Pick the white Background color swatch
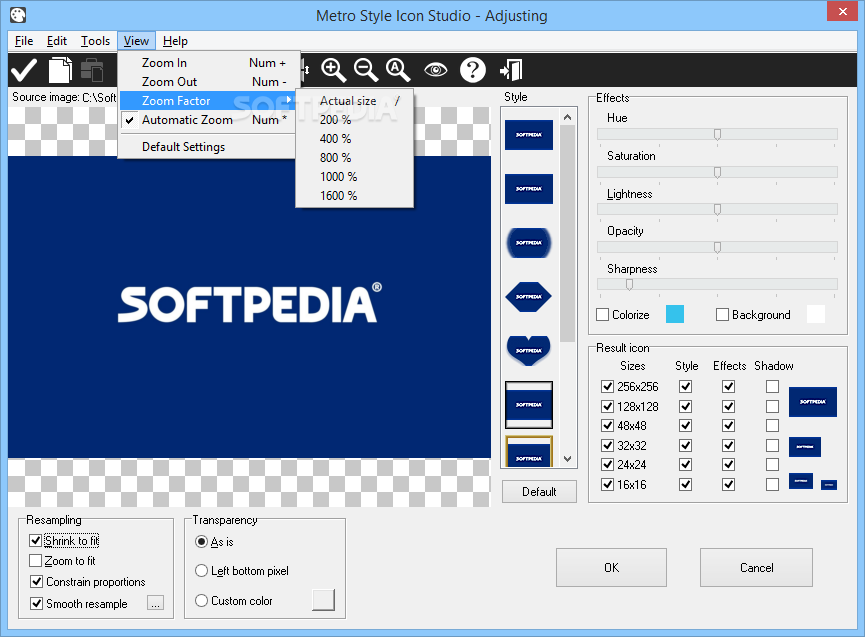The height and width of the screenshot is (637, 865). point(816,314)
